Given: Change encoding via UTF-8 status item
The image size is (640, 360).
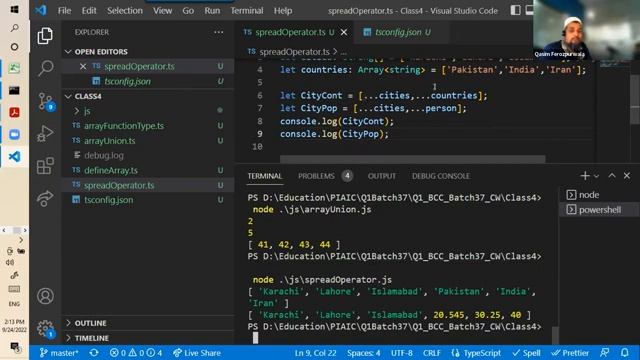Looking at the screenshot, I should (x=402, y=353).
